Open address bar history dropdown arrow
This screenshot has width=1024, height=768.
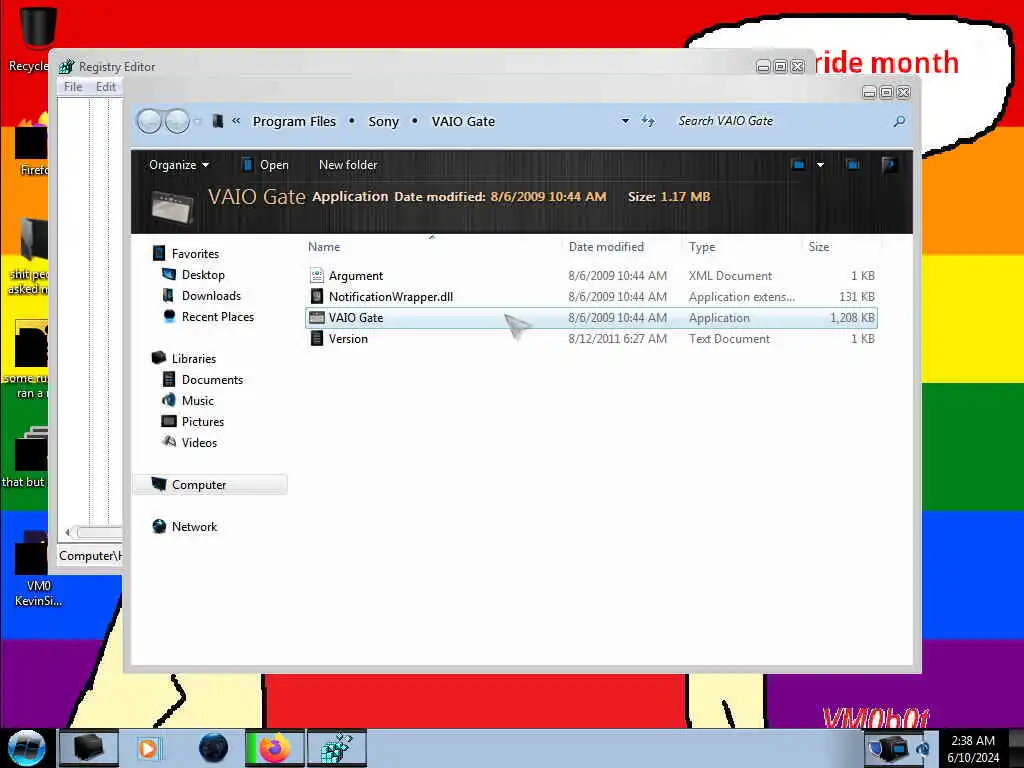pyautogui.click(x=625, y=121)
